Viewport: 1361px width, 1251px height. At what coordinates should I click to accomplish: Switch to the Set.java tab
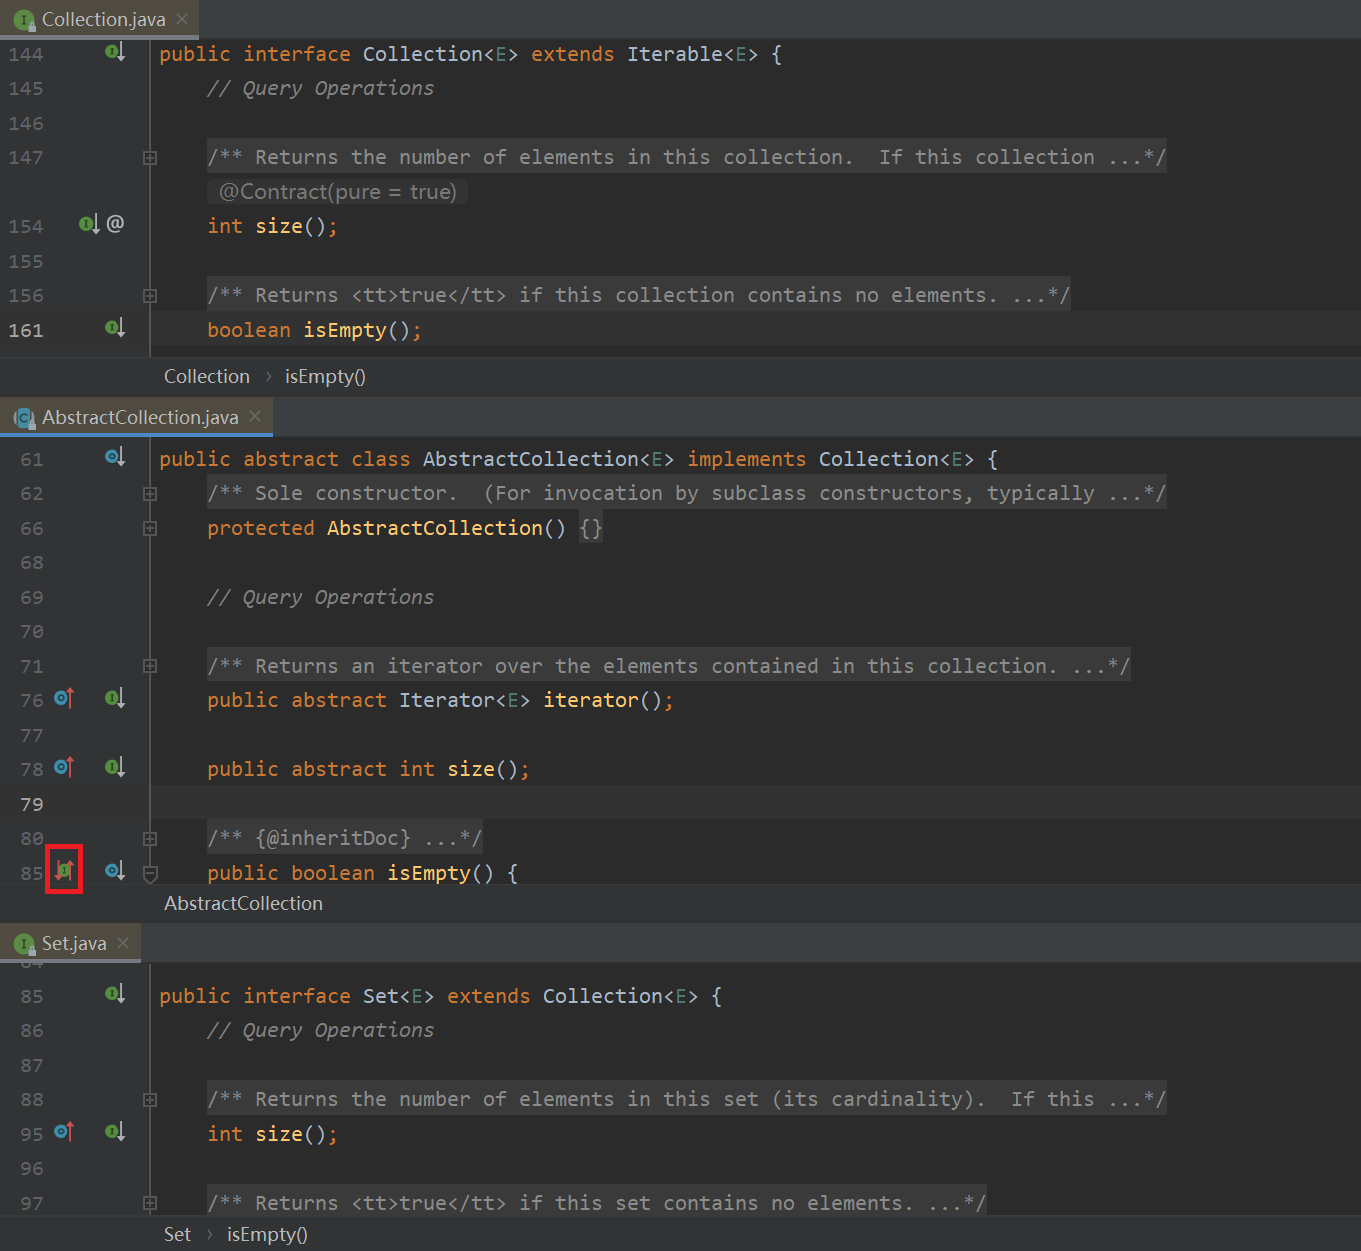click(70, 943)
